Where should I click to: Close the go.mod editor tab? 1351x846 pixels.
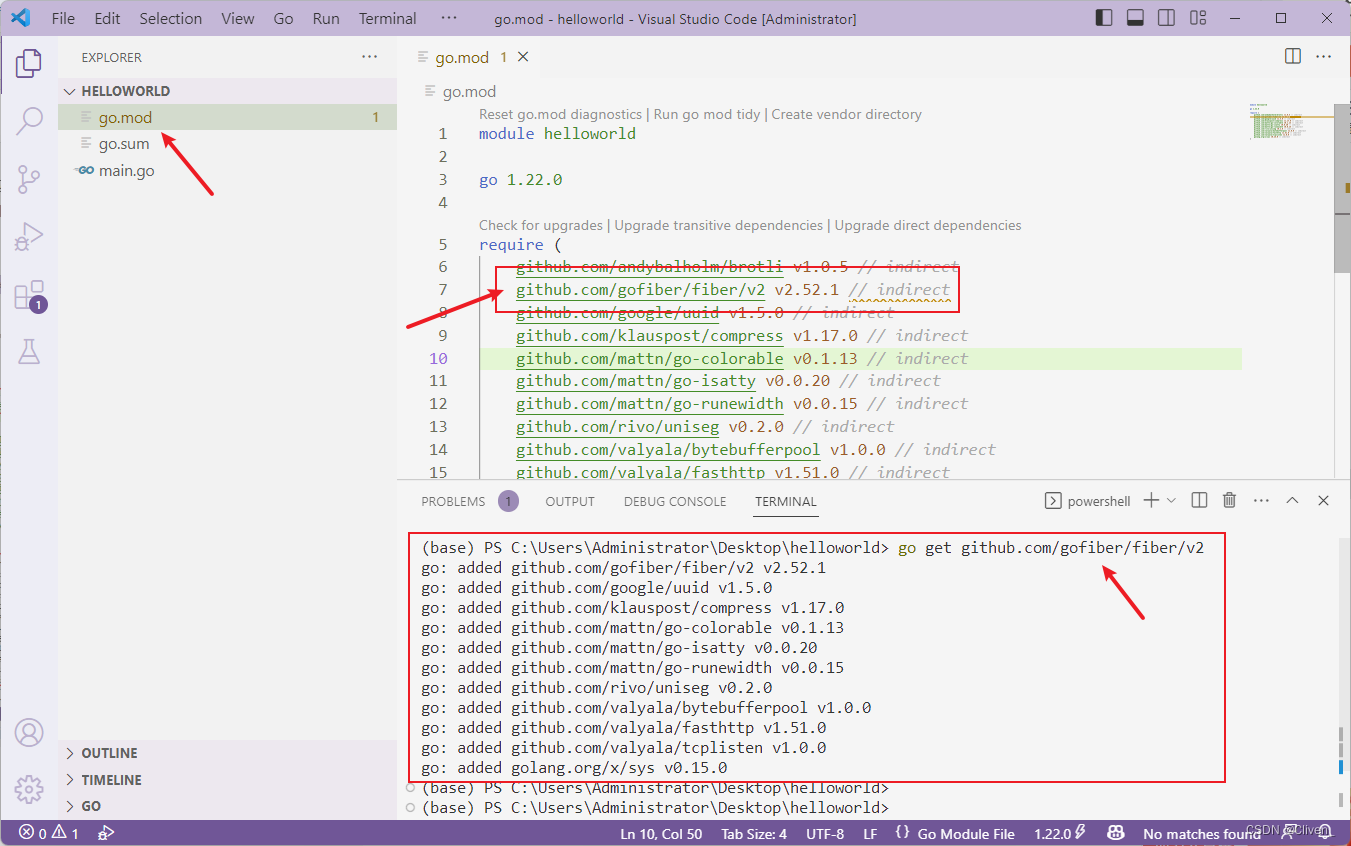click(x=525, y=58)
